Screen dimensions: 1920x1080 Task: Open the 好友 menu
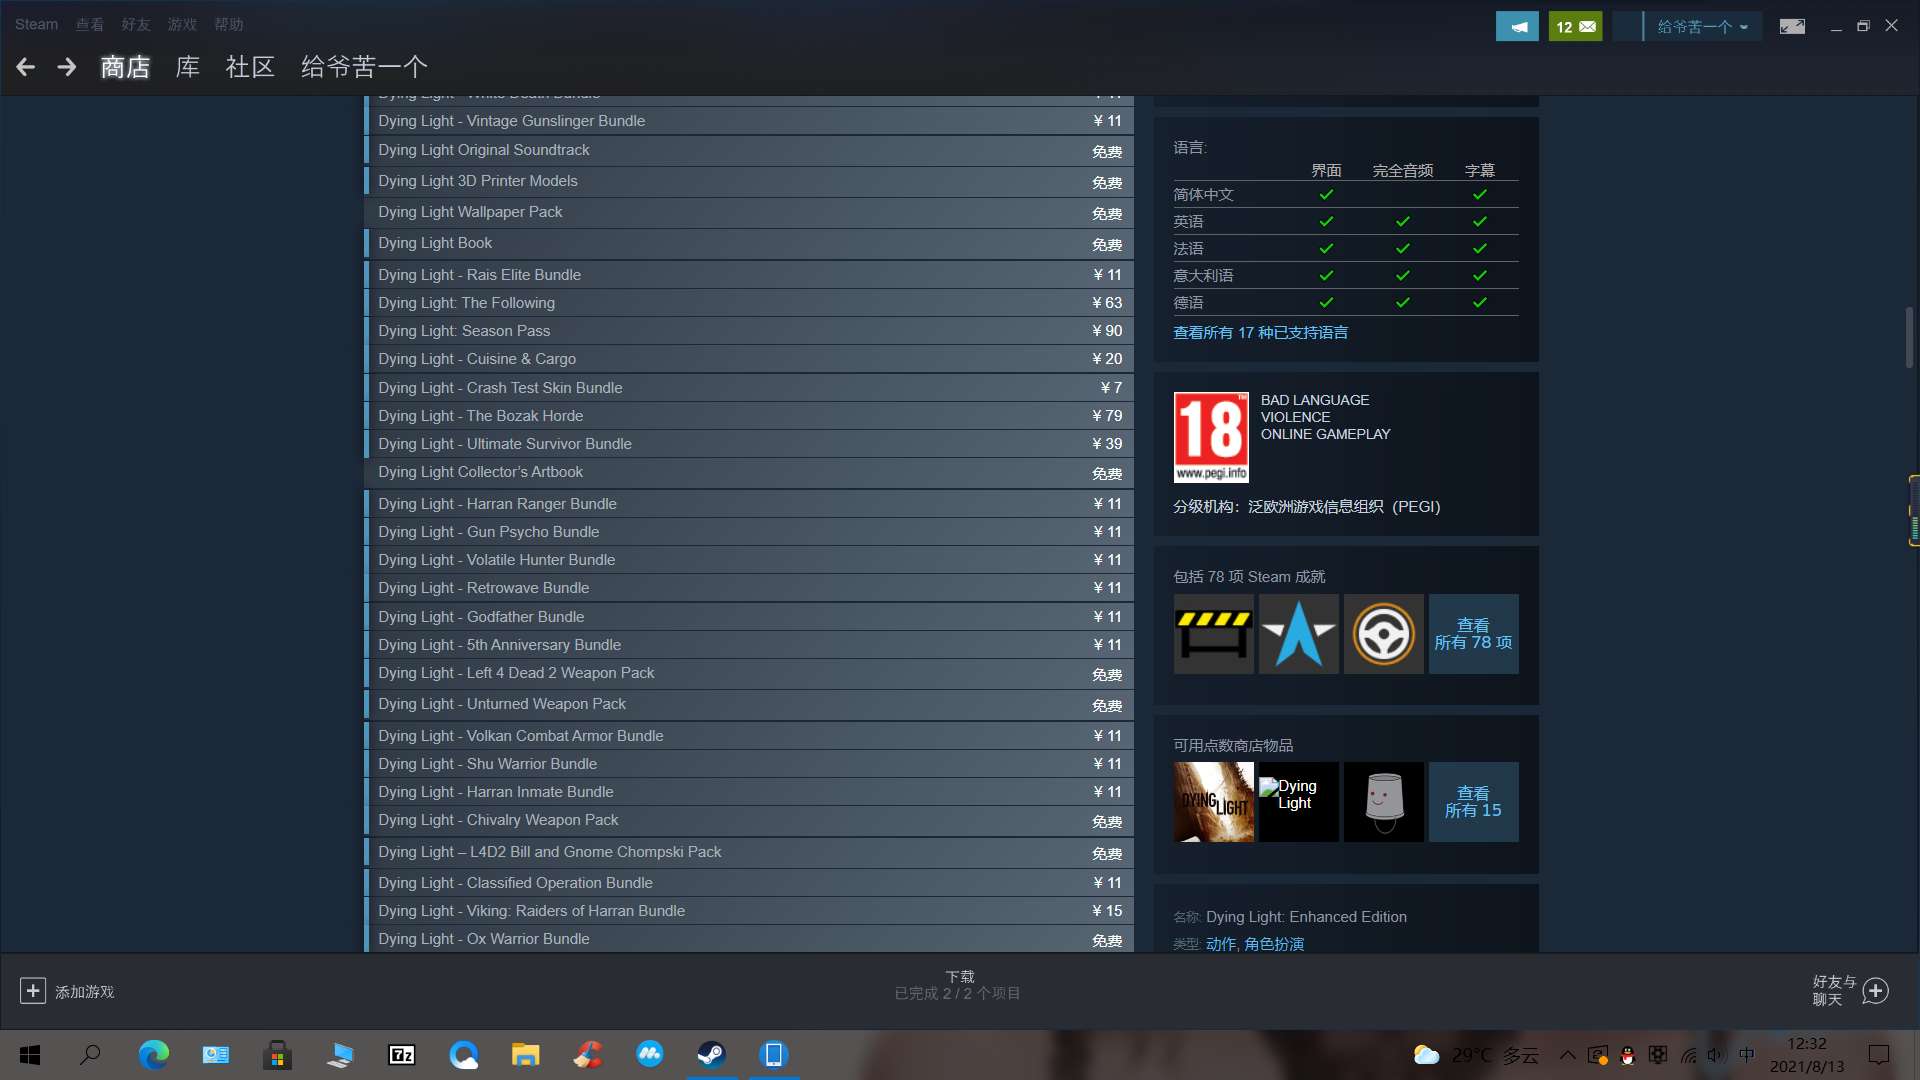136,24
